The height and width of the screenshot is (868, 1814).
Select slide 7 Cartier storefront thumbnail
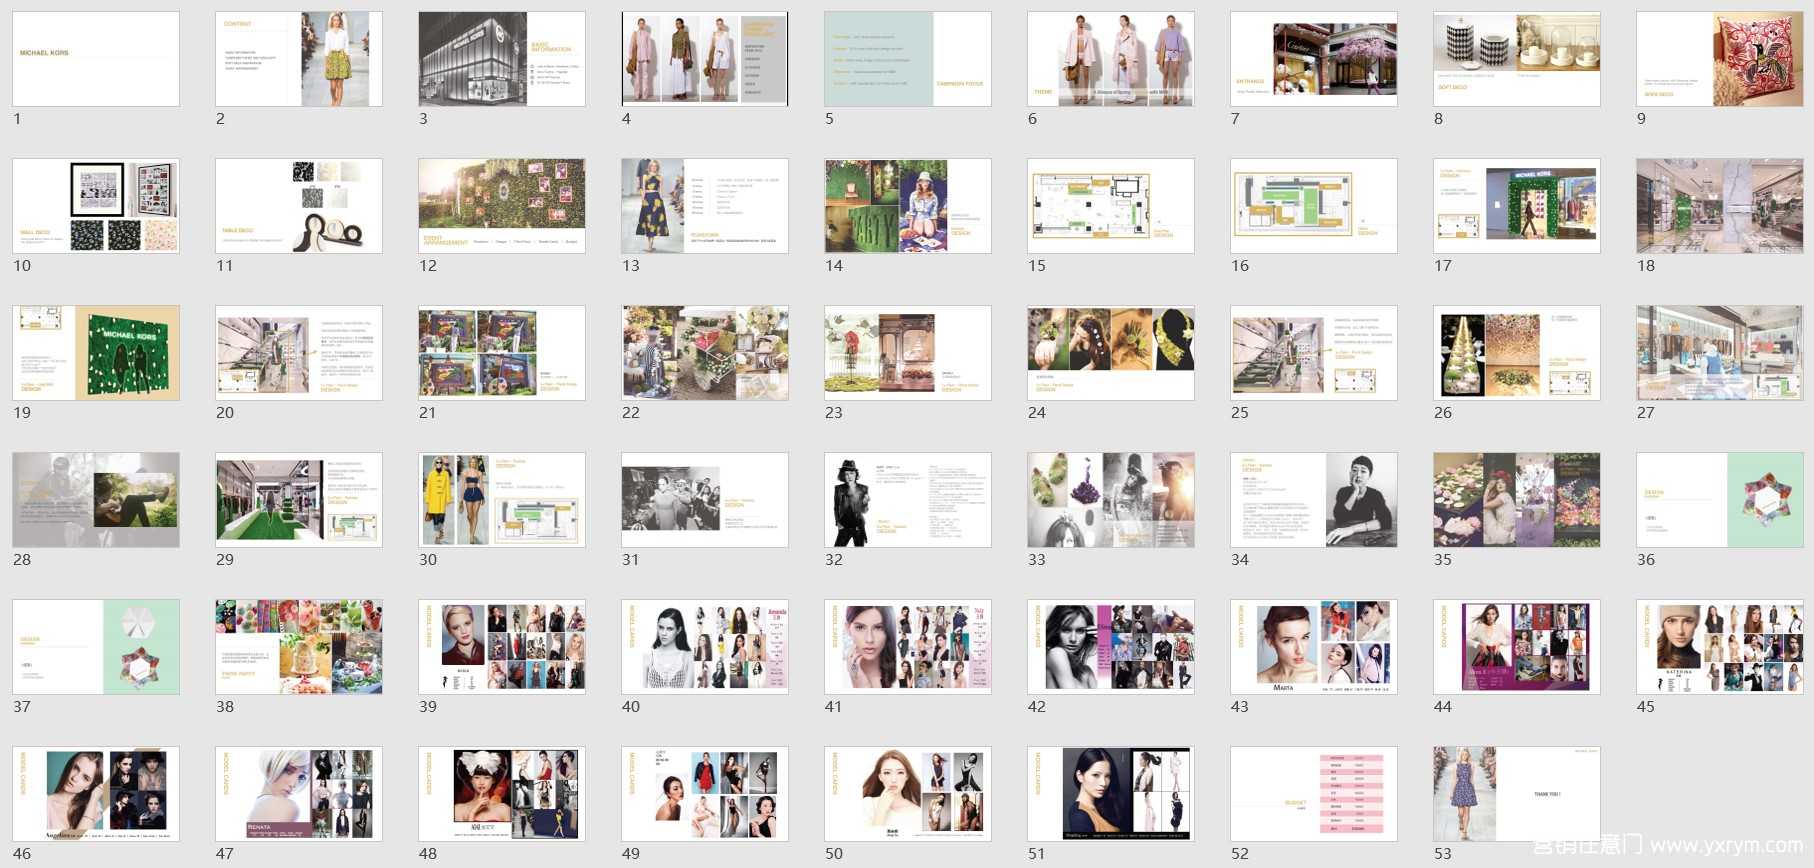click(1314, 59)
